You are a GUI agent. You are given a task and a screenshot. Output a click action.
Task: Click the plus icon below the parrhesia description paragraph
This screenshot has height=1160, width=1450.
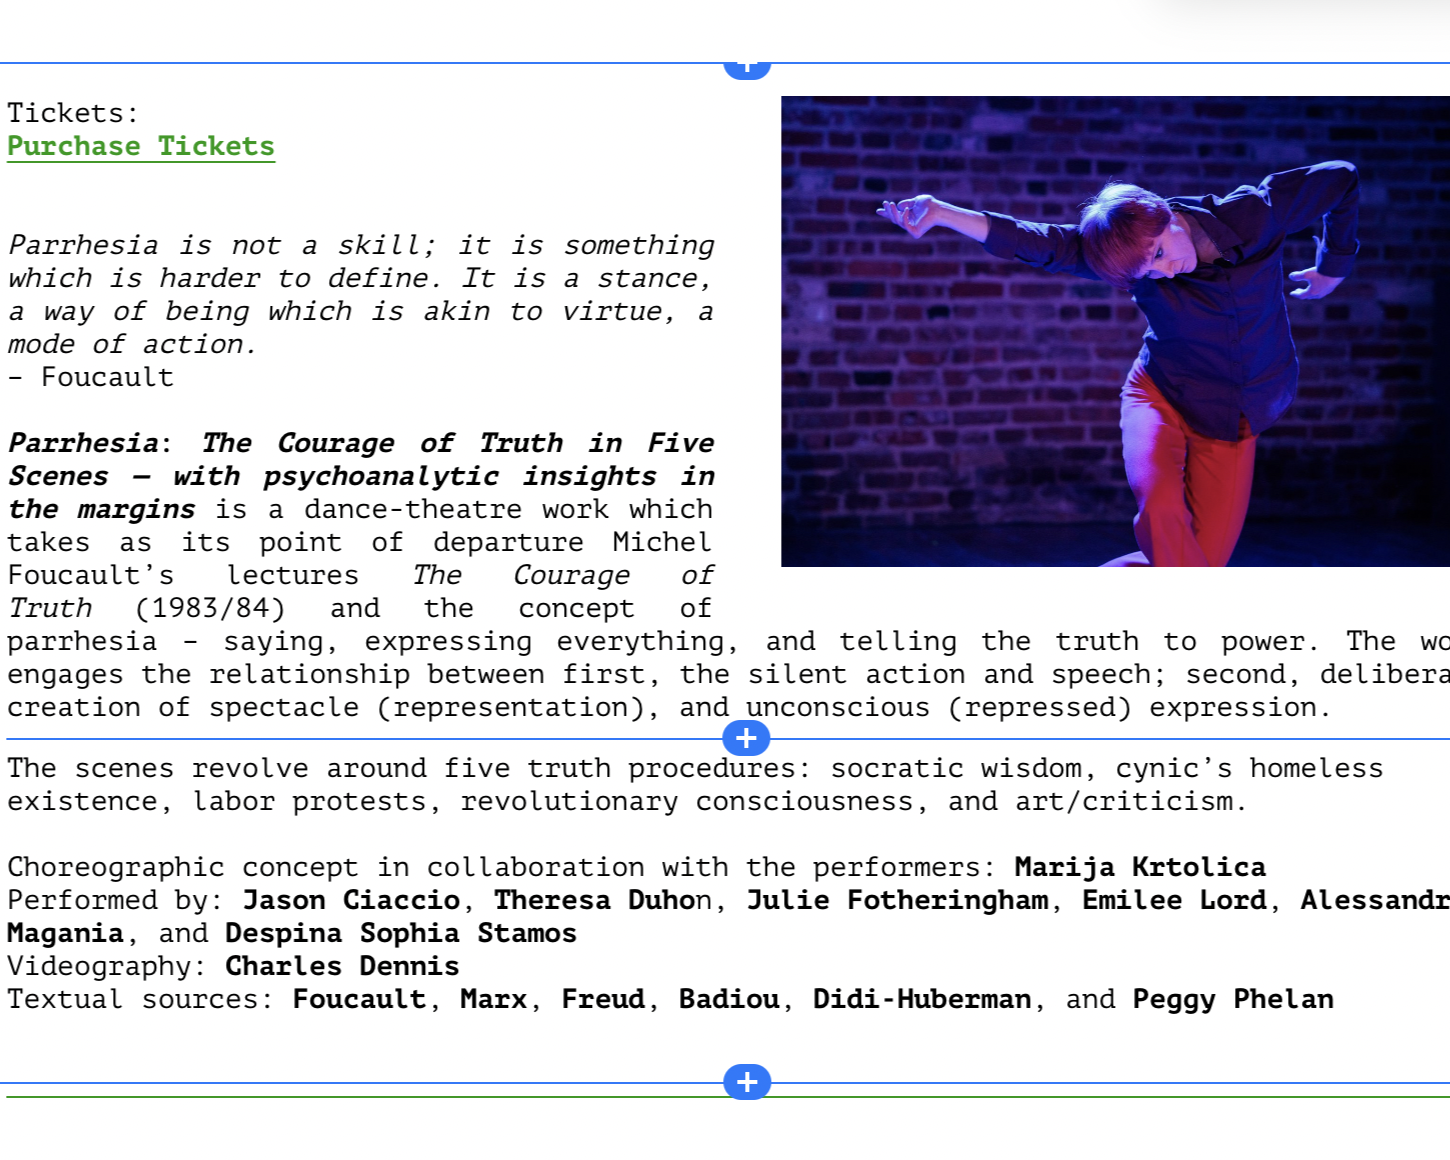tap(746, 738)
